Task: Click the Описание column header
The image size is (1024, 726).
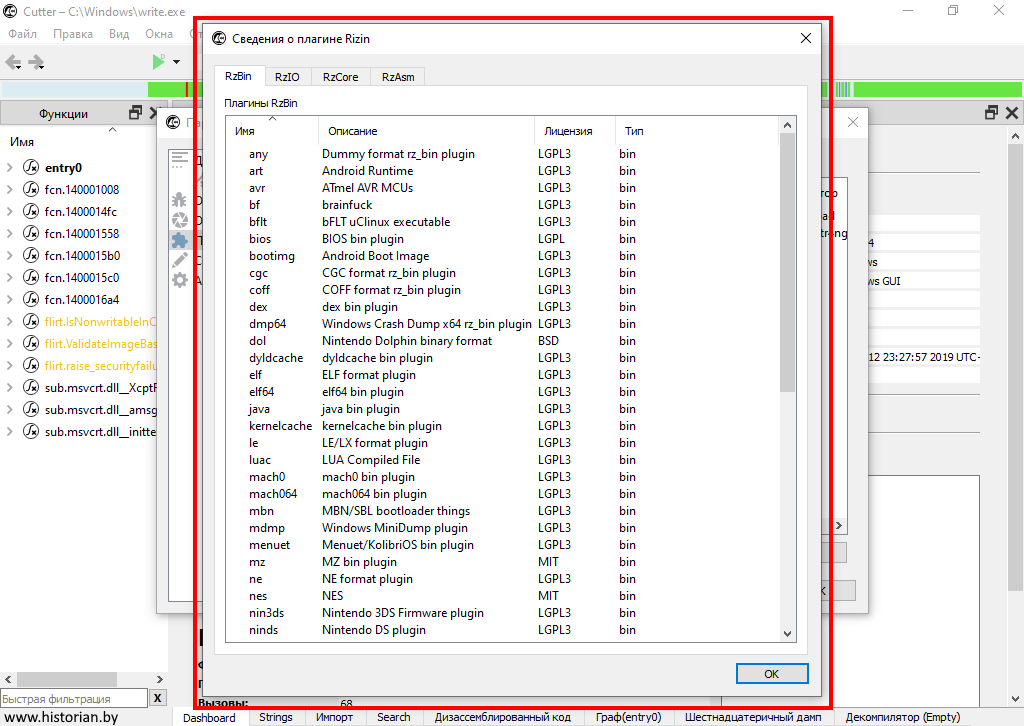Action: (x=353, y=131)
